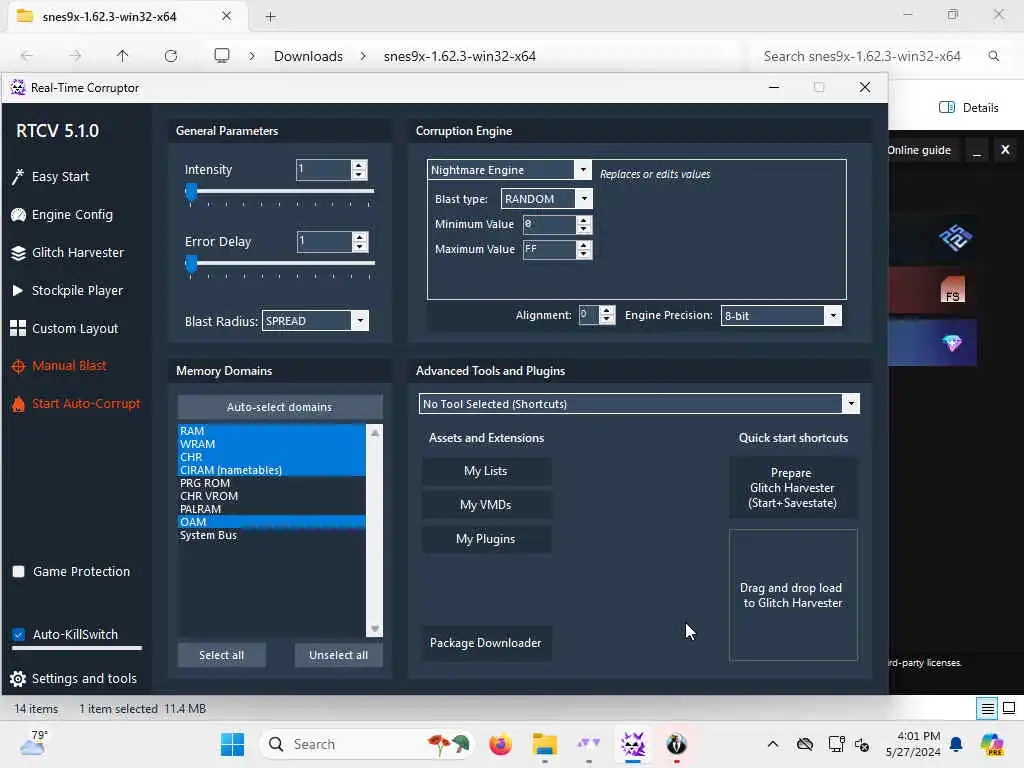
Task: Open My Lists
Action: [x=486, y=472]
